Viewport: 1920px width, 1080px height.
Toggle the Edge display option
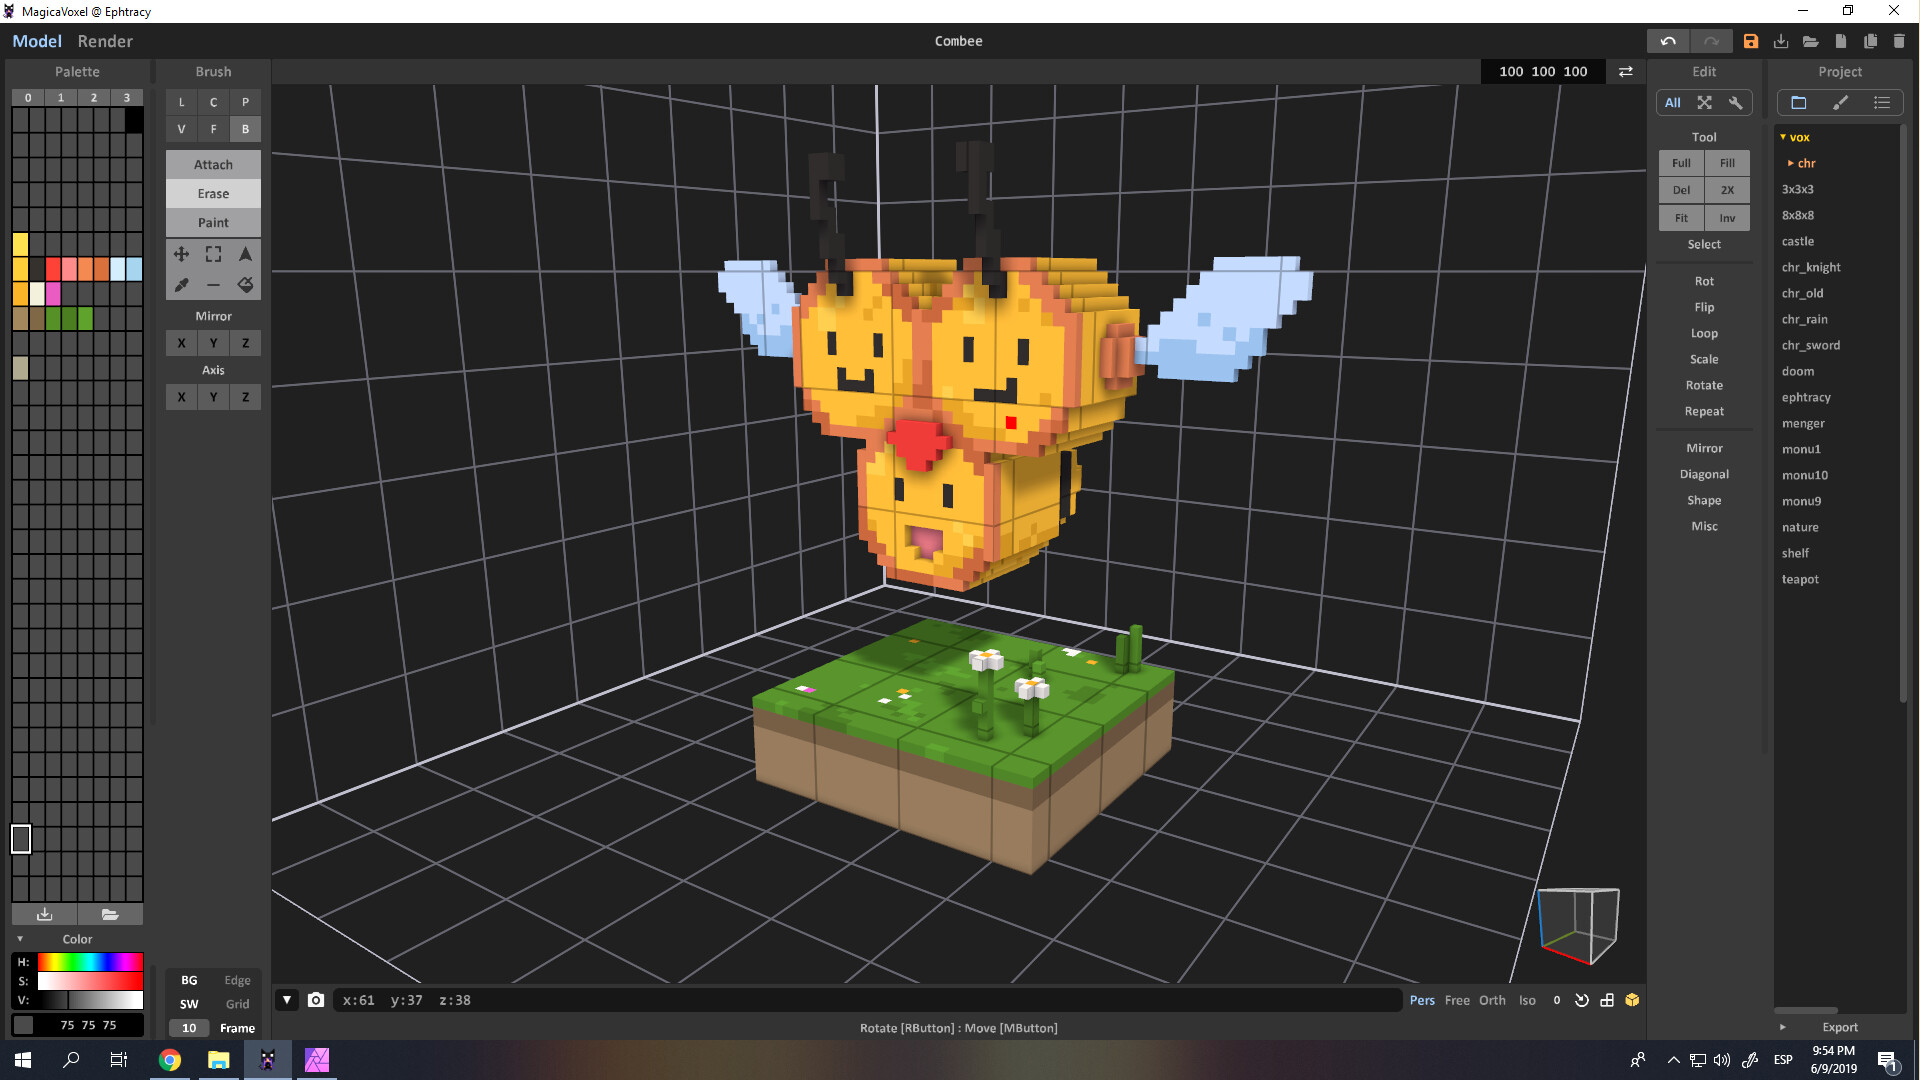click(237, 980)
